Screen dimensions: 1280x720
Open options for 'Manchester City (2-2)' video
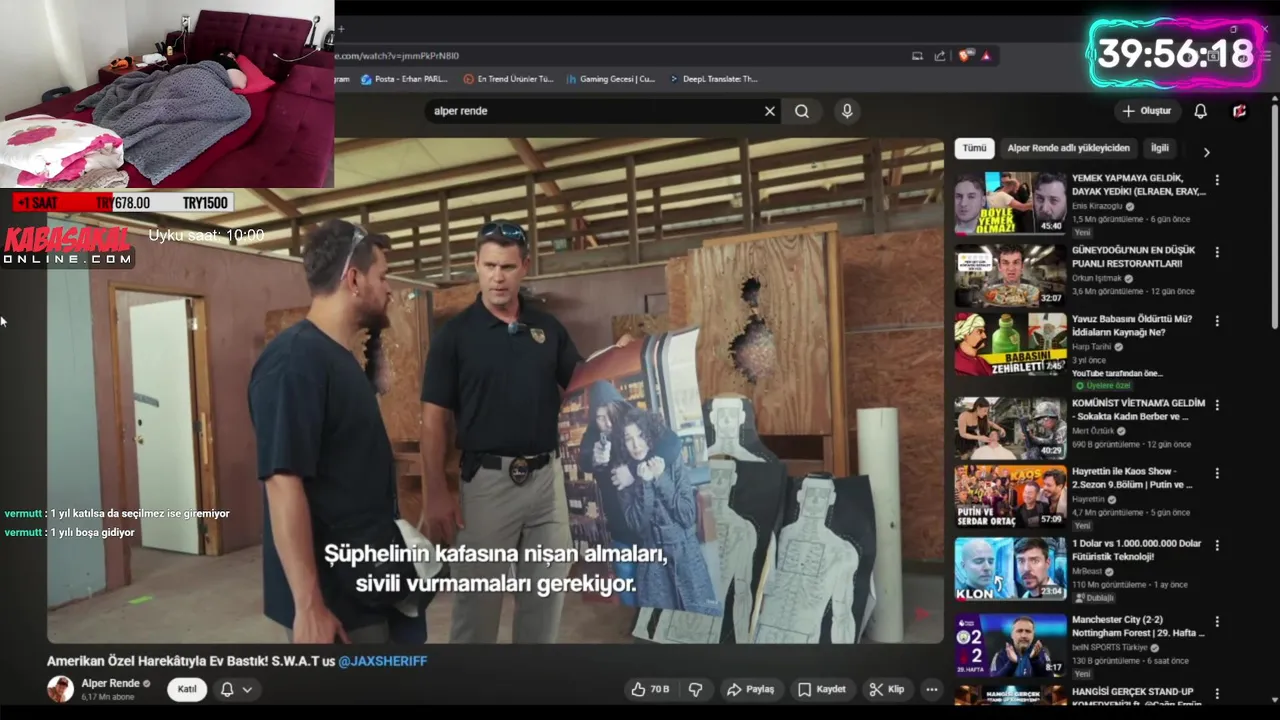coord(1217,621)
